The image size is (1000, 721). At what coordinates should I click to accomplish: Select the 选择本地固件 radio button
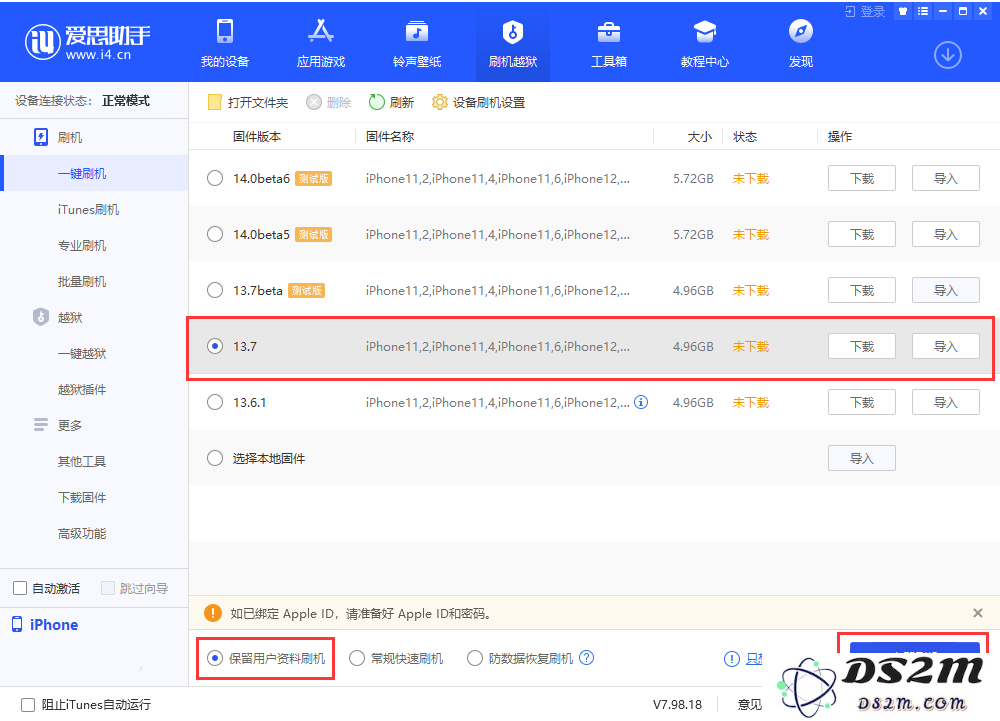coord(215,458)
